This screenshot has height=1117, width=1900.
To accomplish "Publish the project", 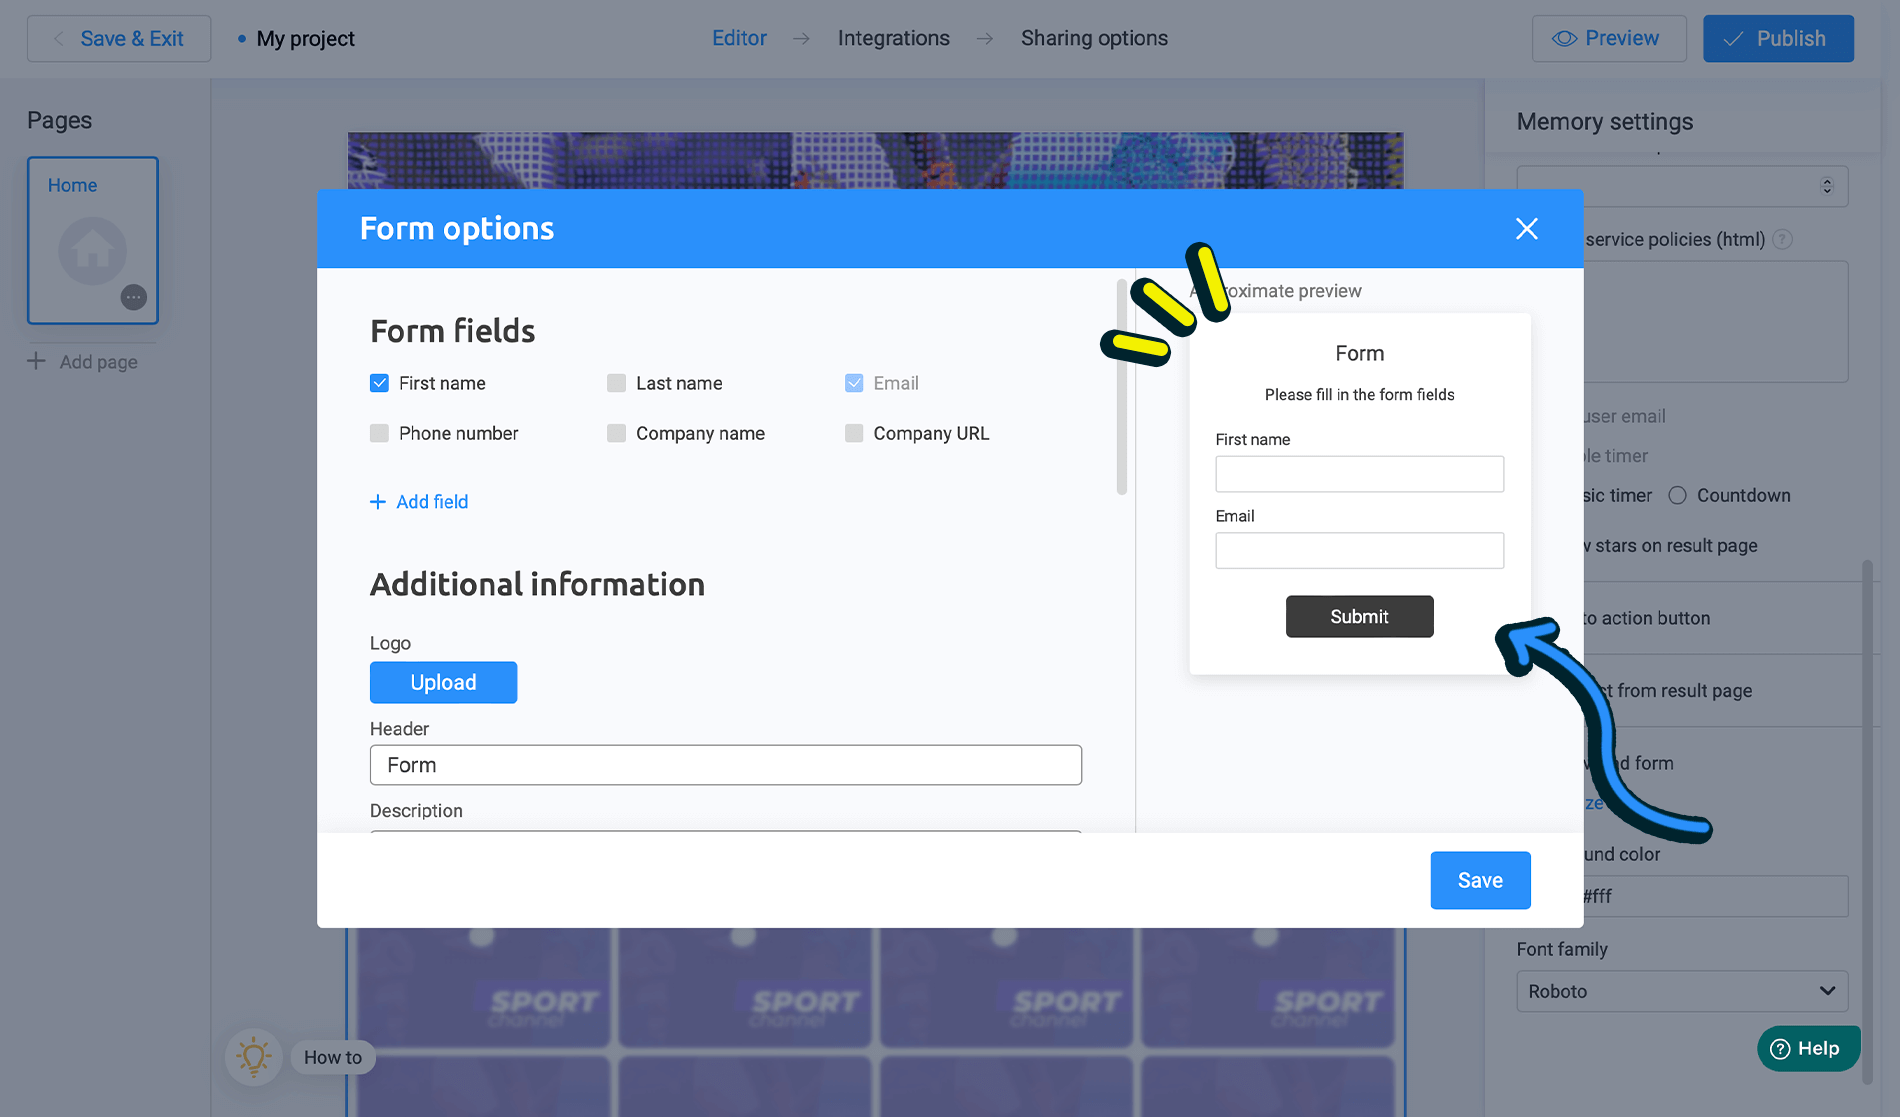I will click(1778, 39).
